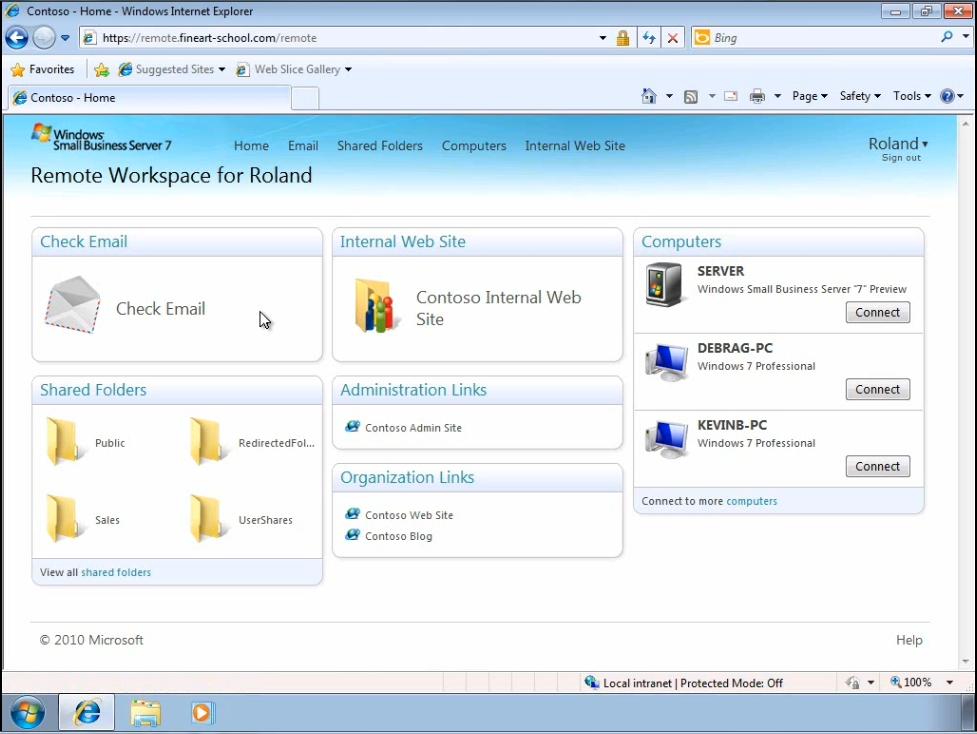Open the Favorites button
This screenshot has height=734, width=977.
[42, 69]
